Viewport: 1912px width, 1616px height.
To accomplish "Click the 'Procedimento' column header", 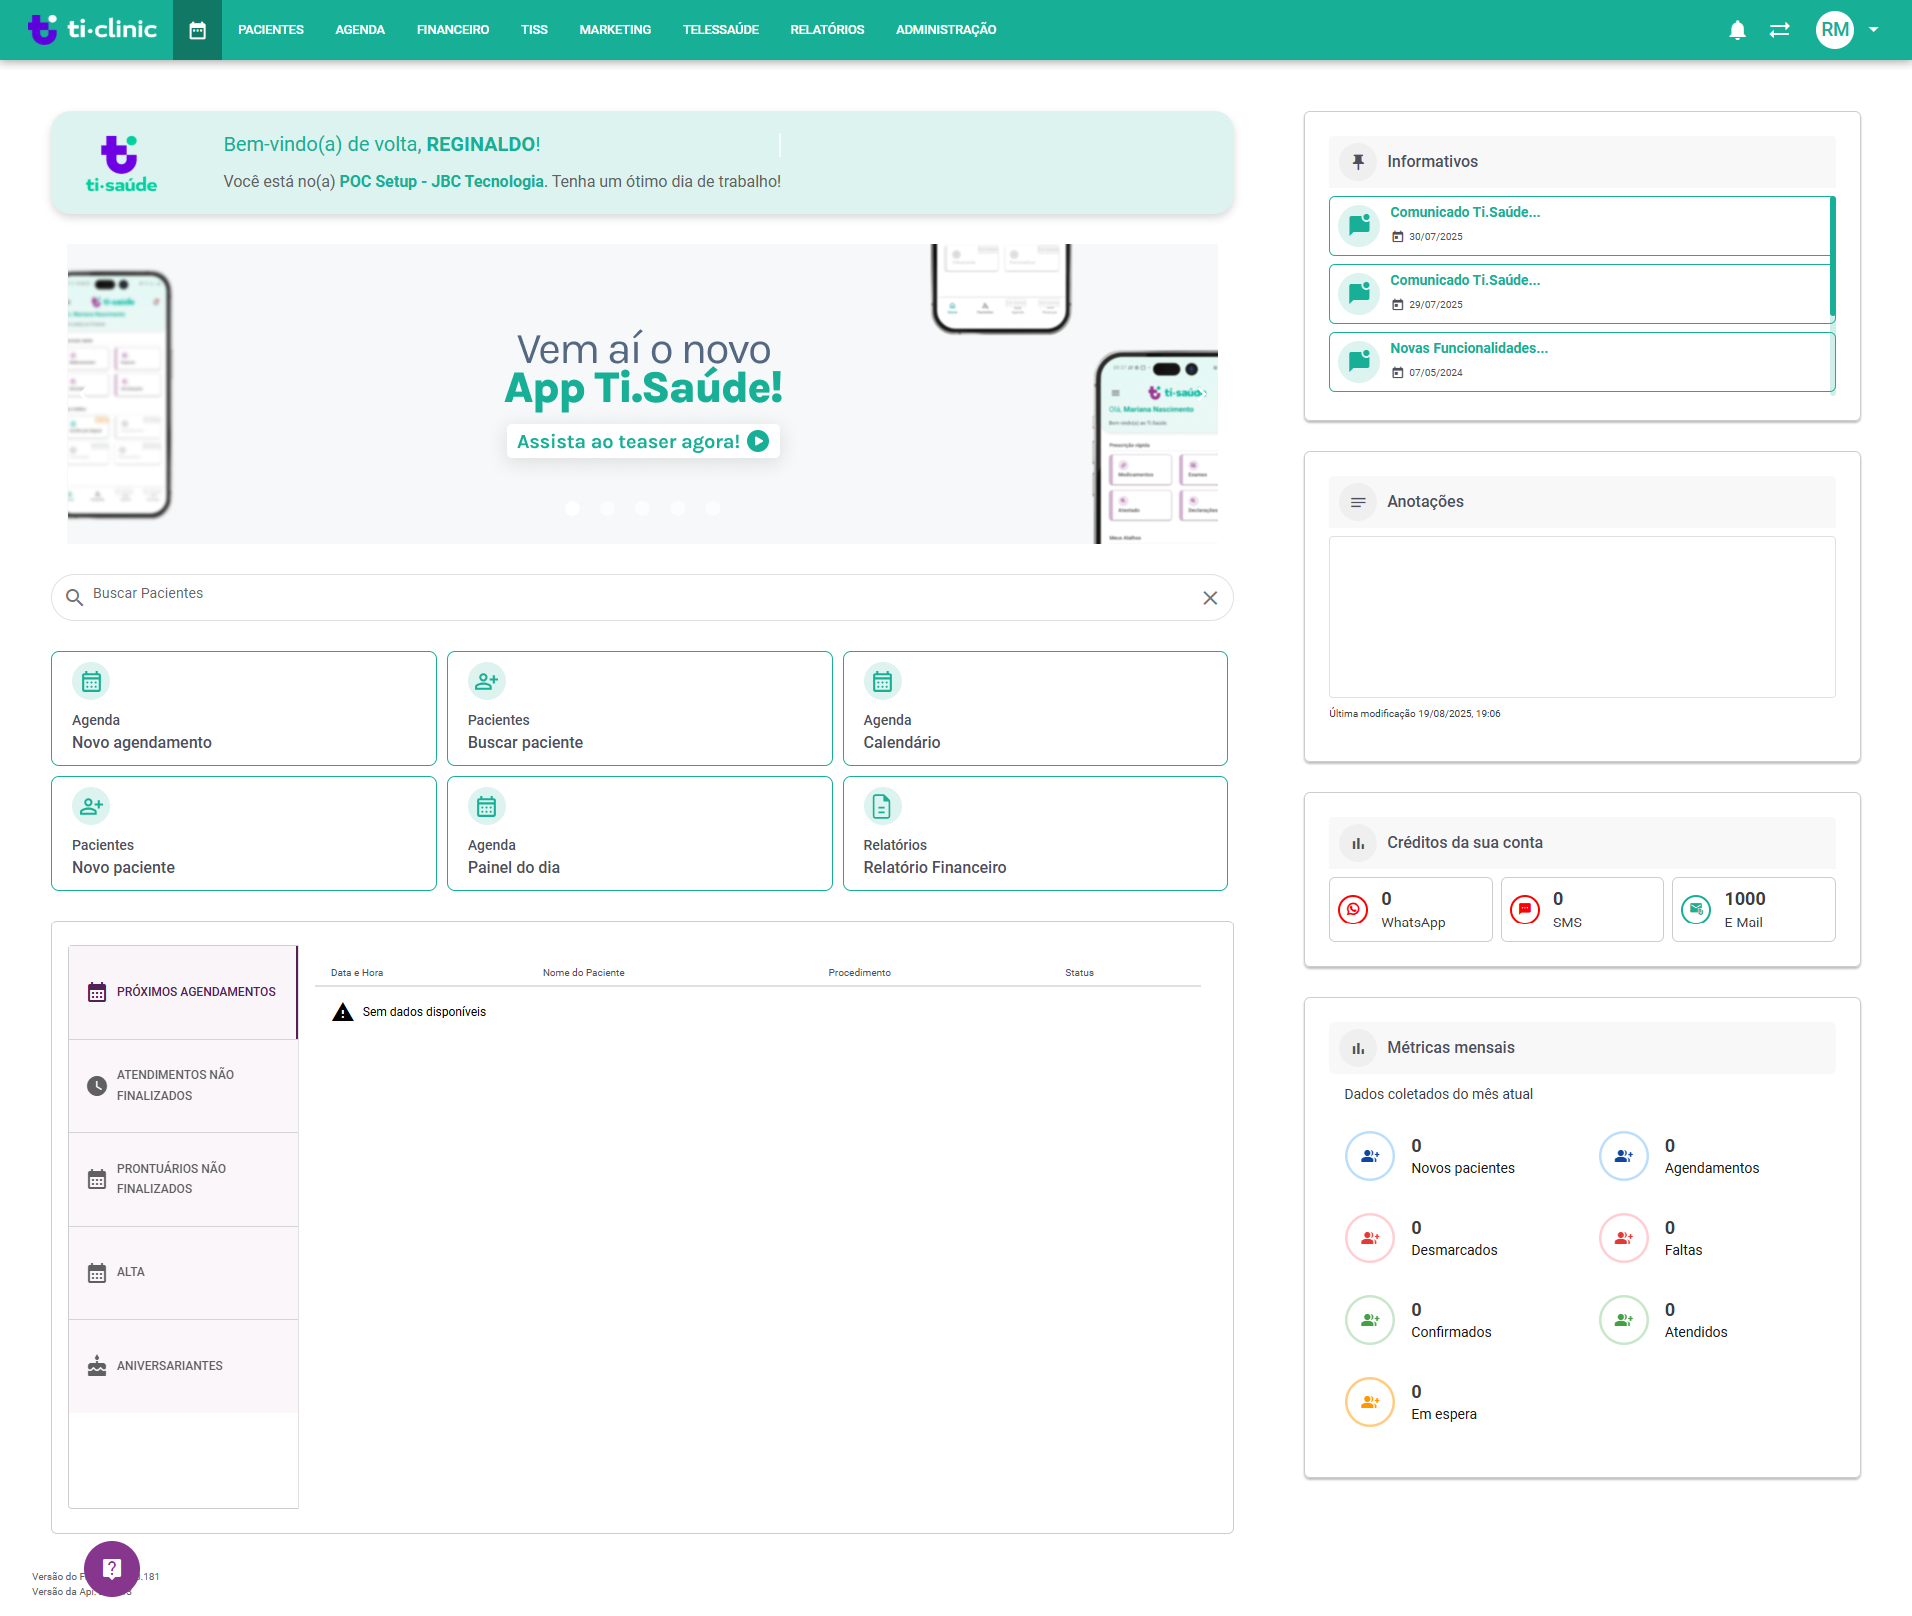I will 860,973.
